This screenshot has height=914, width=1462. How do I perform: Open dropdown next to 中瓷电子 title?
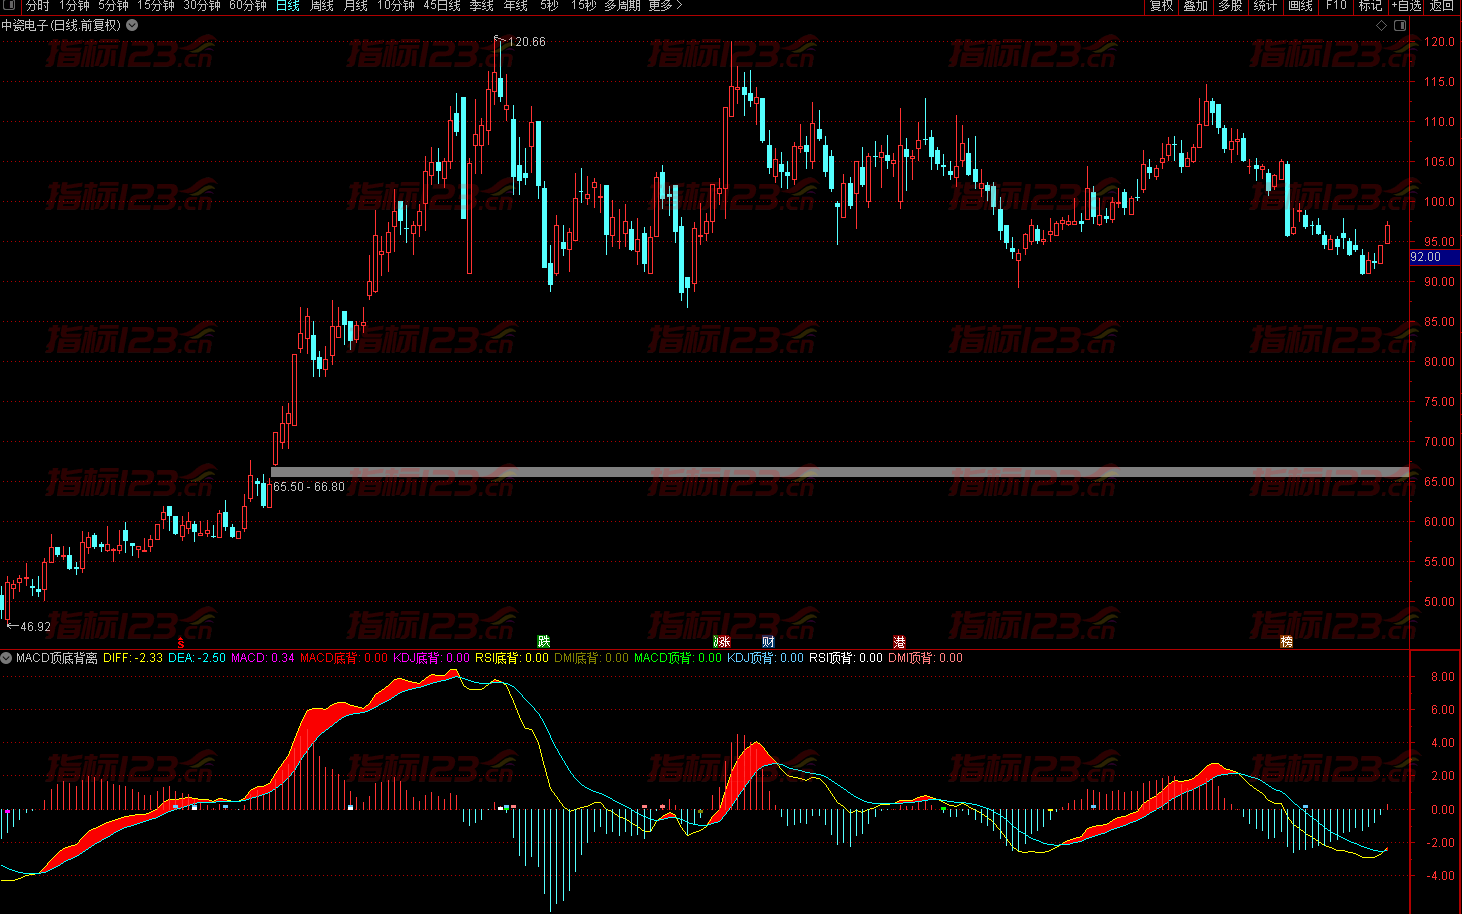pyautogui.click(x=132, y=26)
